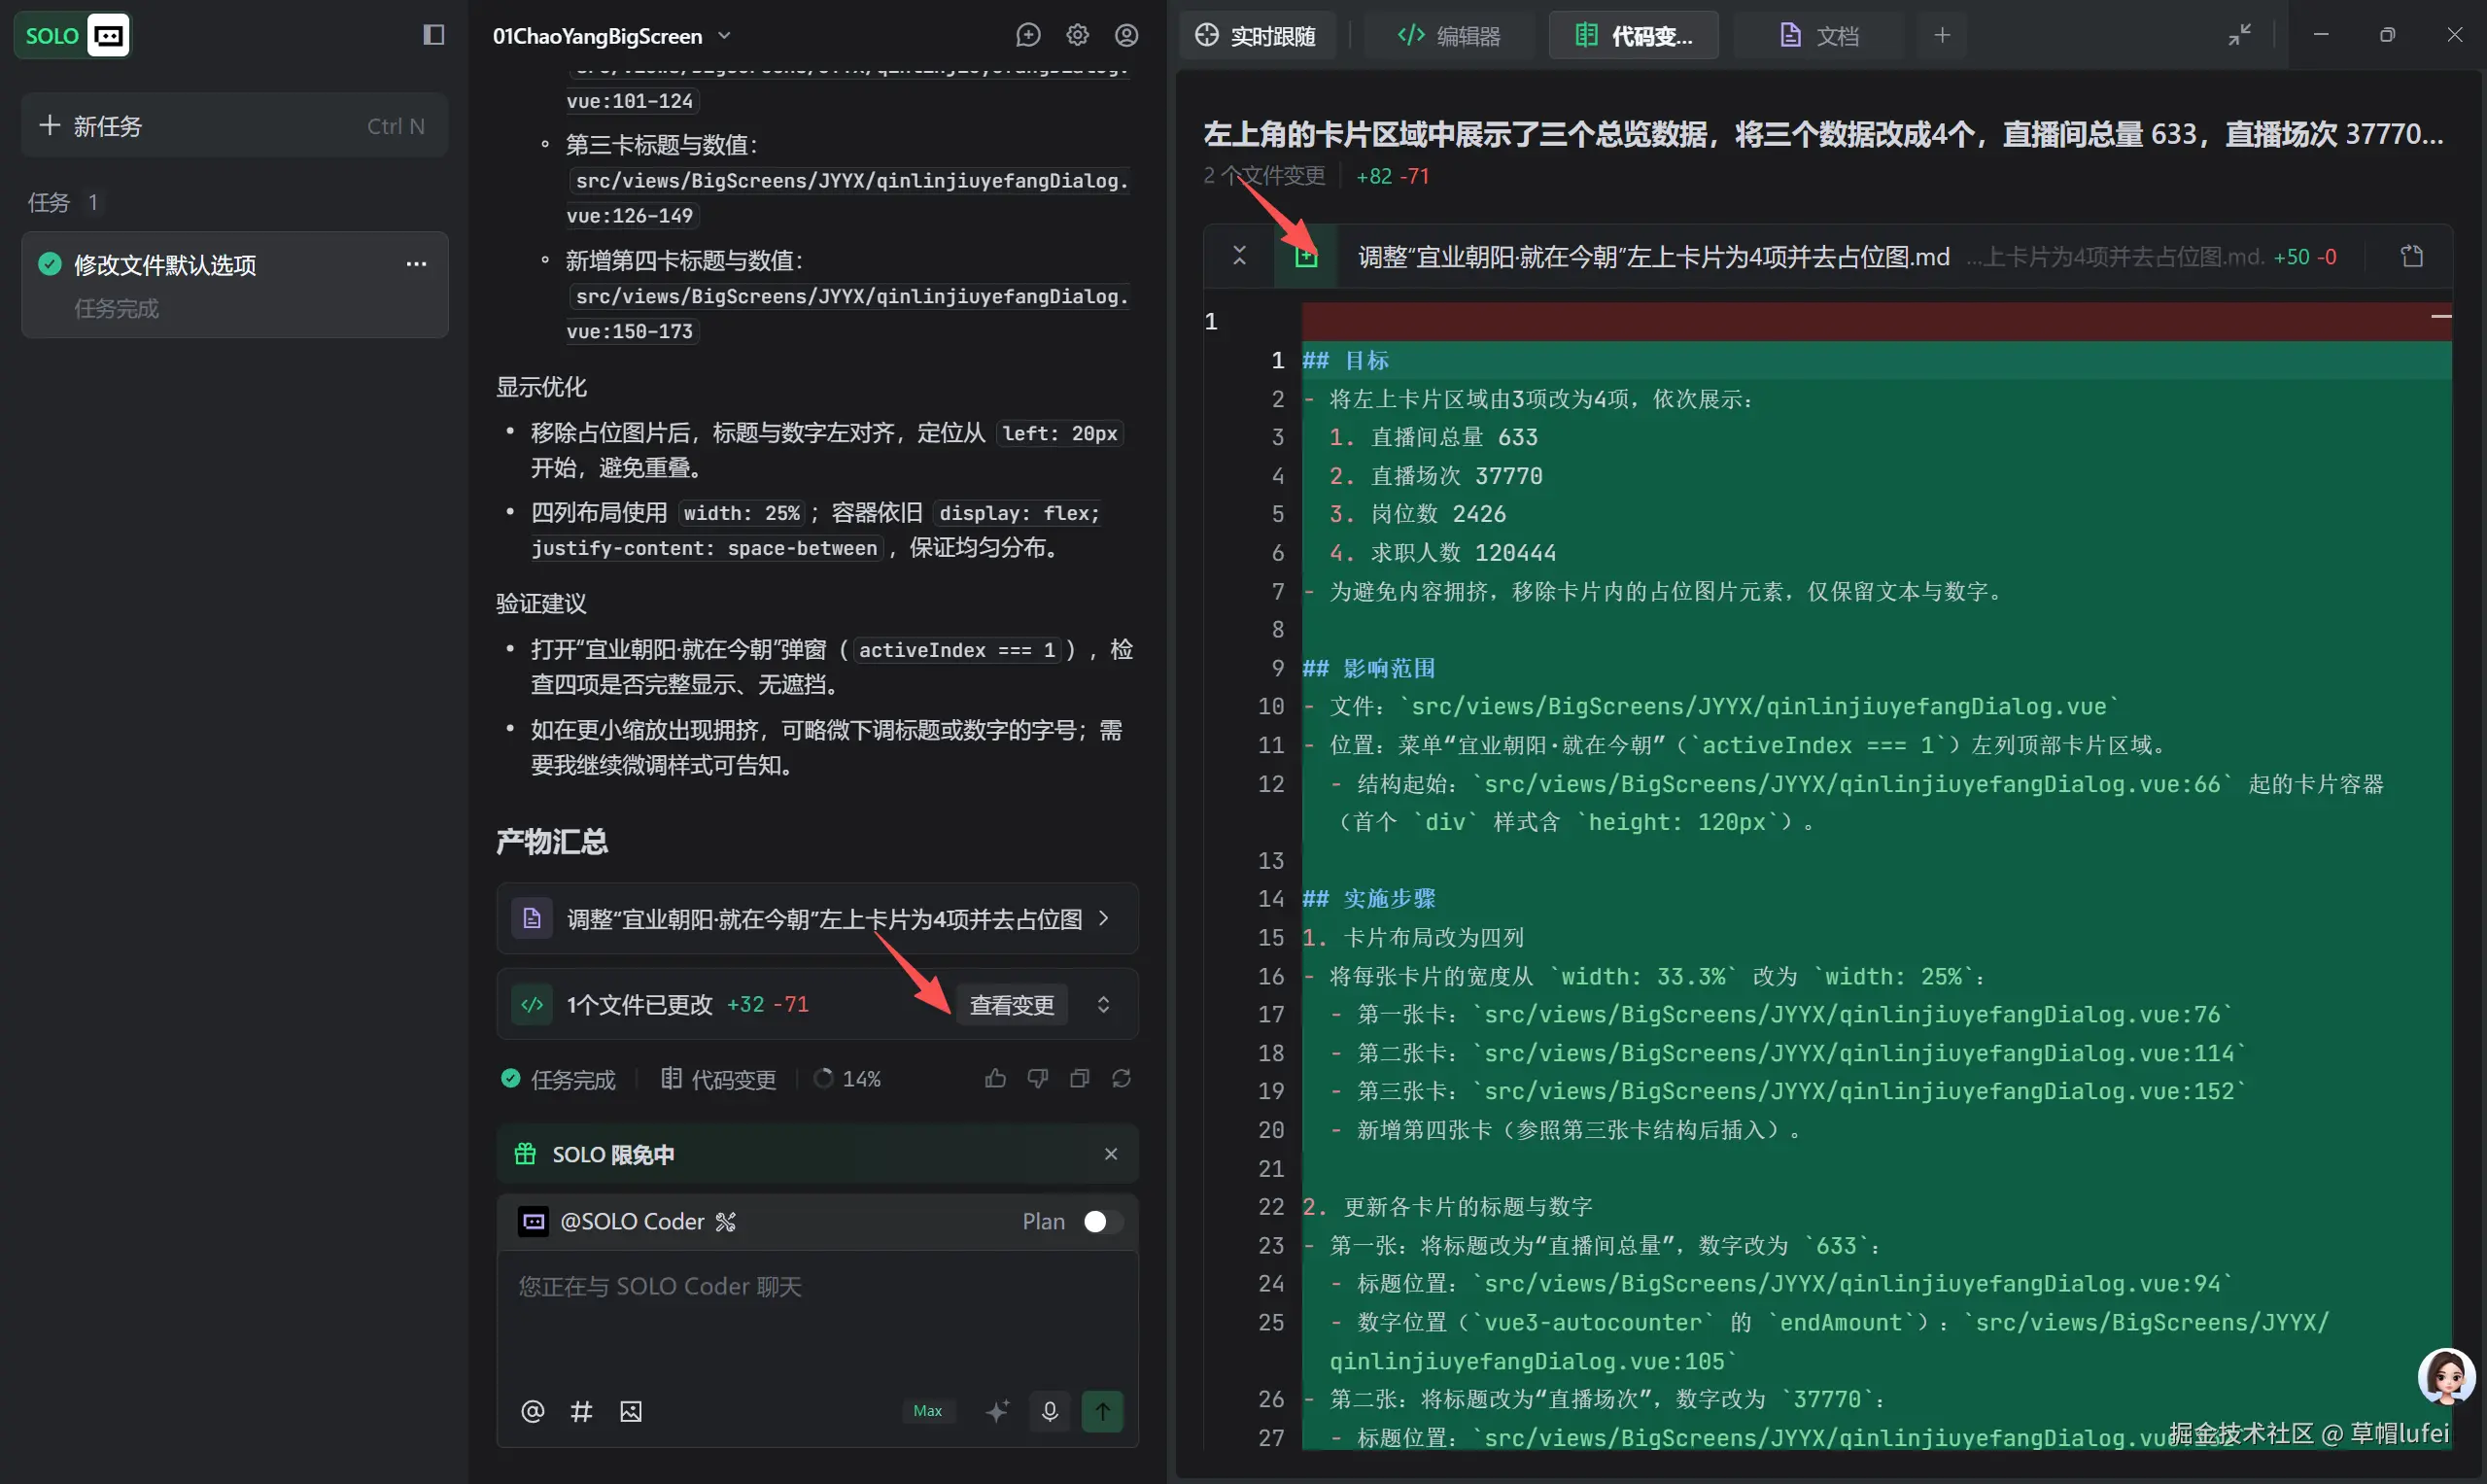
Task: Collapse the diff file section
Action: point(1240,256)
